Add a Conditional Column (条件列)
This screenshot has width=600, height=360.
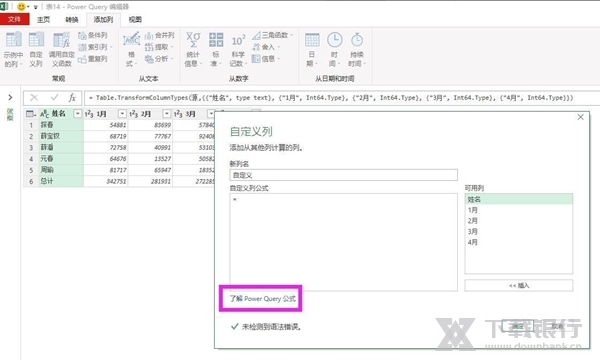tap(93, 36)
